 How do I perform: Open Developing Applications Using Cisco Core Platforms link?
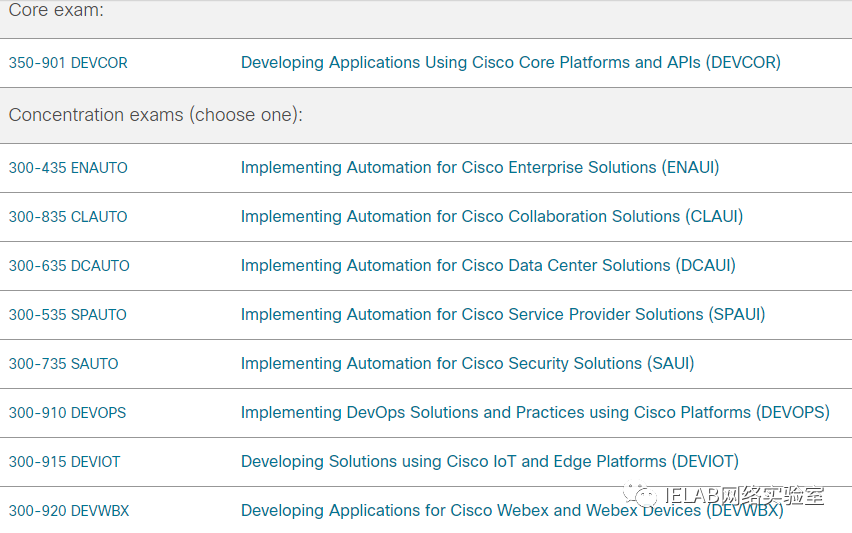511,62
